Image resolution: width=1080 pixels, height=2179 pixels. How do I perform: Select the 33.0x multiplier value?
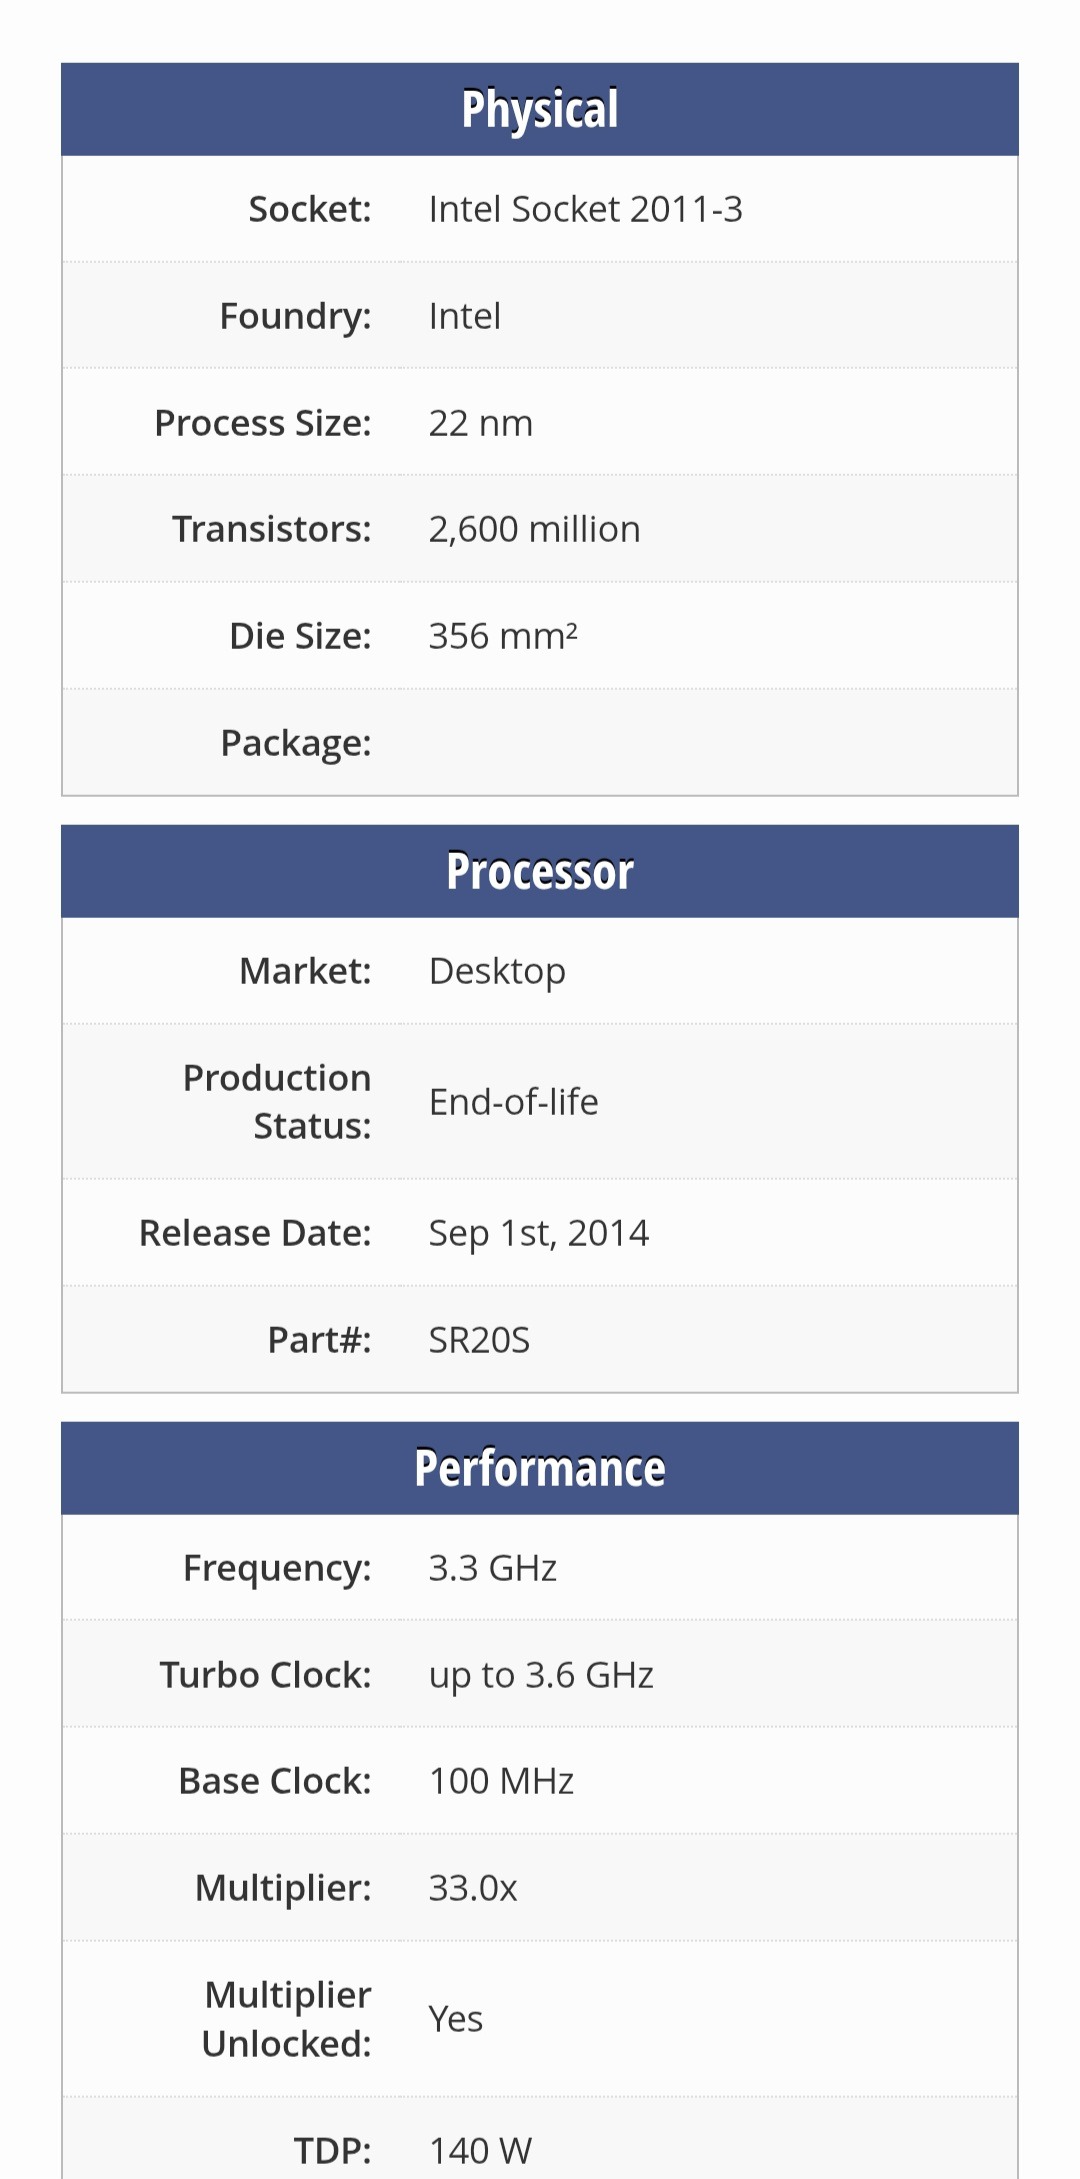click(x=473, y=1888)
